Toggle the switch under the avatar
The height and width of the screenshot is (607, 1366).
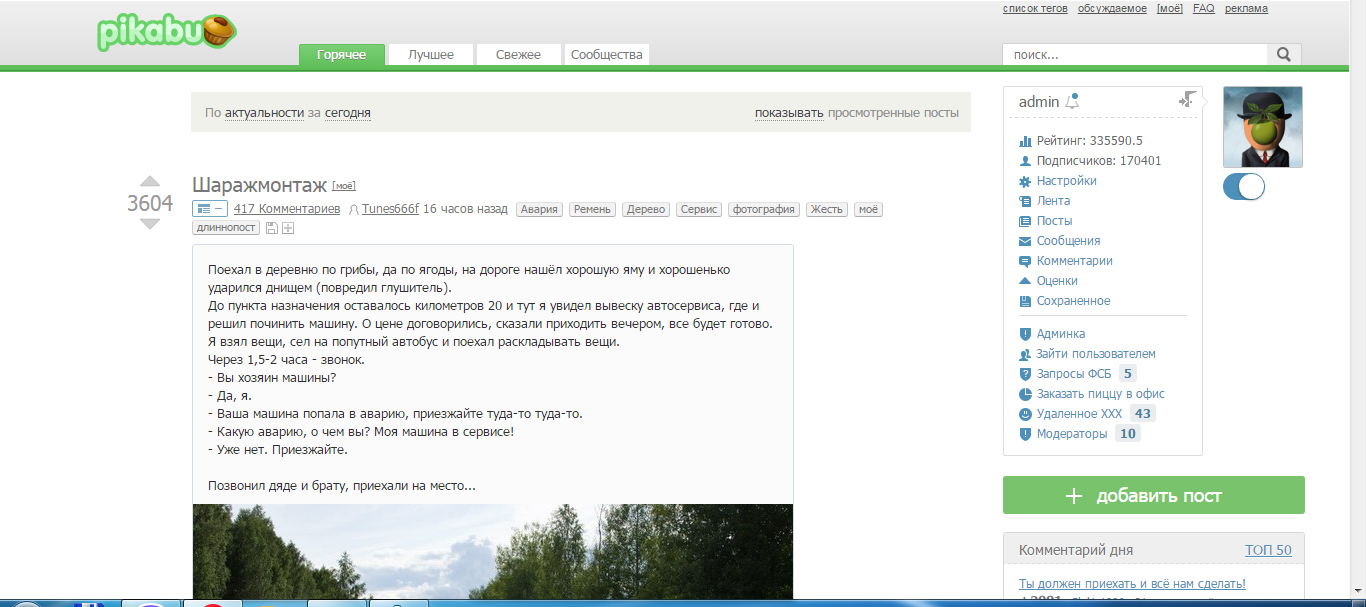coord(1243,187)
